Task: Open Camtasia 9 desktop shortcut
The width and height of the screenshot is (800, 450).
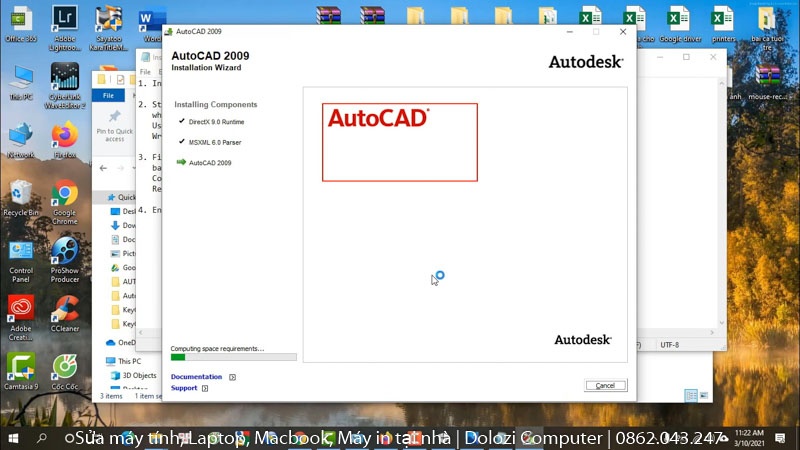Action: pos(21,372)
